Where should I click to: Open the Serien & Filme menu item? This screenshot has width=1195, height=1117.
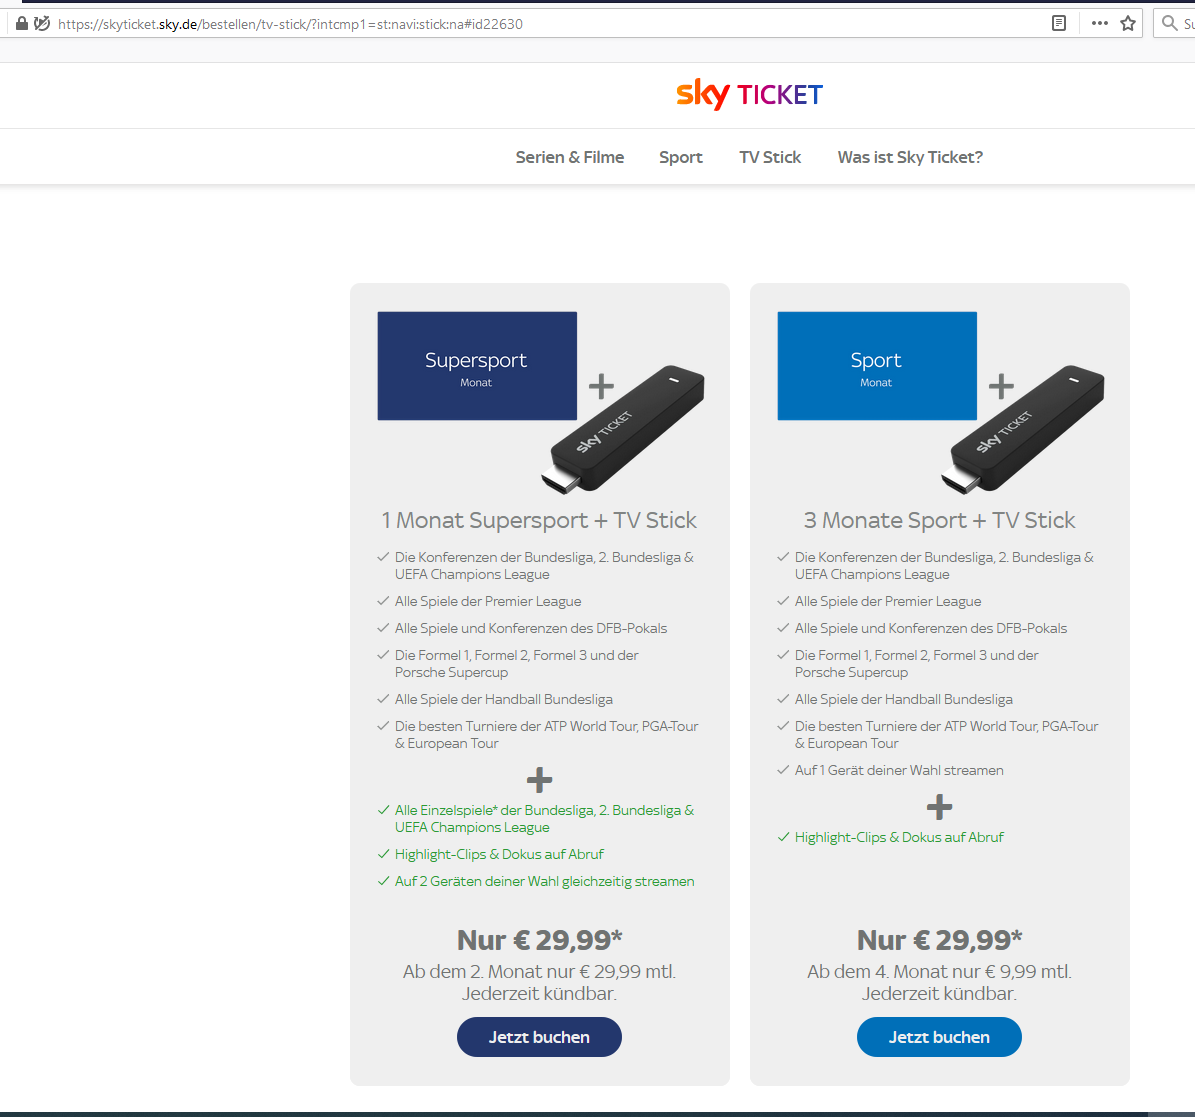click(x=569, y=157)
